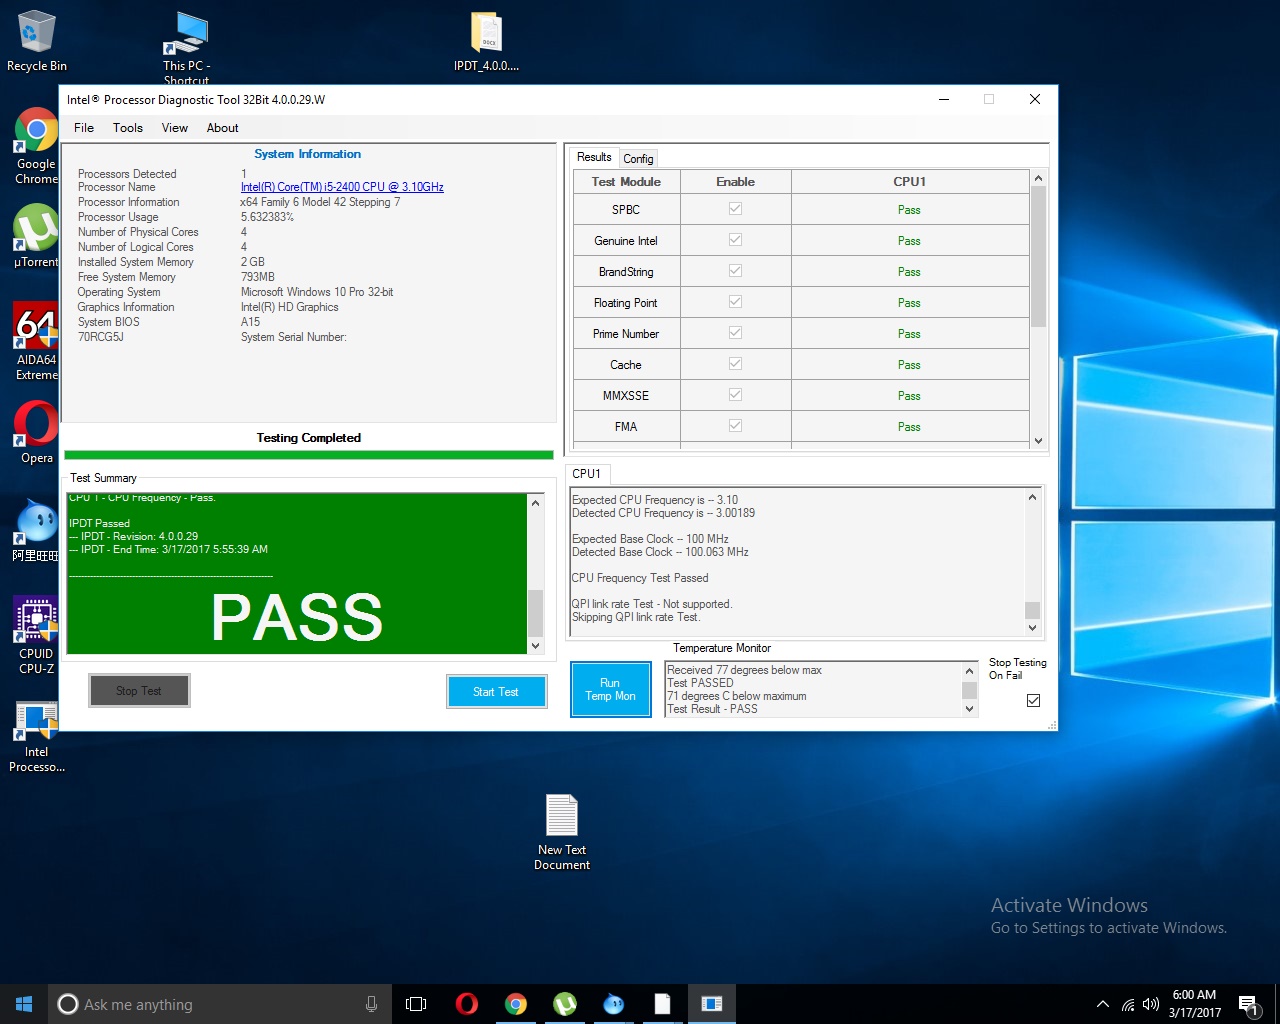This screenshot has height=1024, width=1280.
Task: Click the Chrome icon in the taskbar
Action: 515,1004
